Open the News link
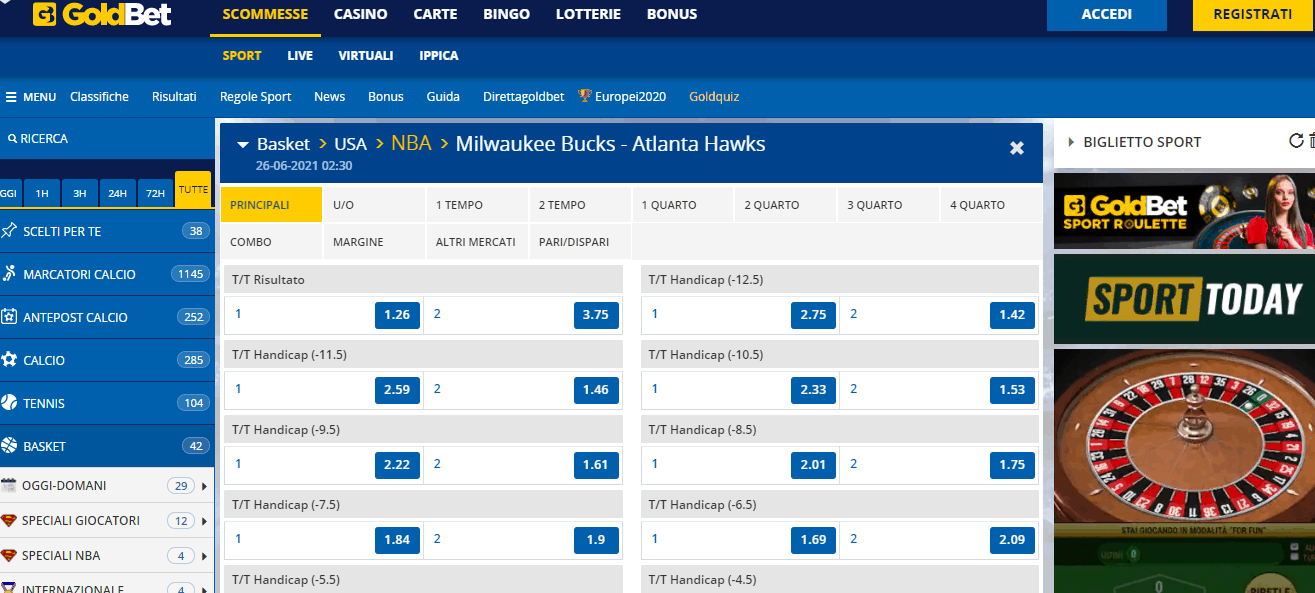Image resolution: width=1315 pixels, height=593 pixels. 329,97
